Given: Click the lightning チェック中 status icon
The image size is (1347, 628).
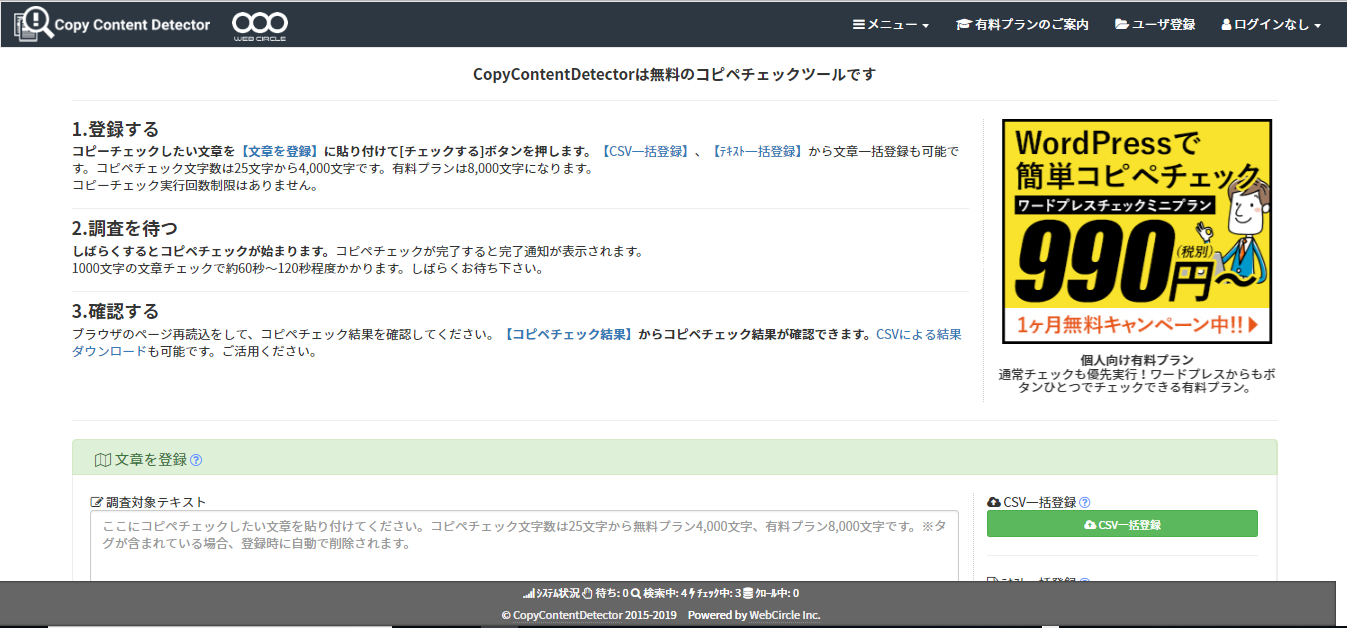Looking at the screenshot, I should (692, 593).
